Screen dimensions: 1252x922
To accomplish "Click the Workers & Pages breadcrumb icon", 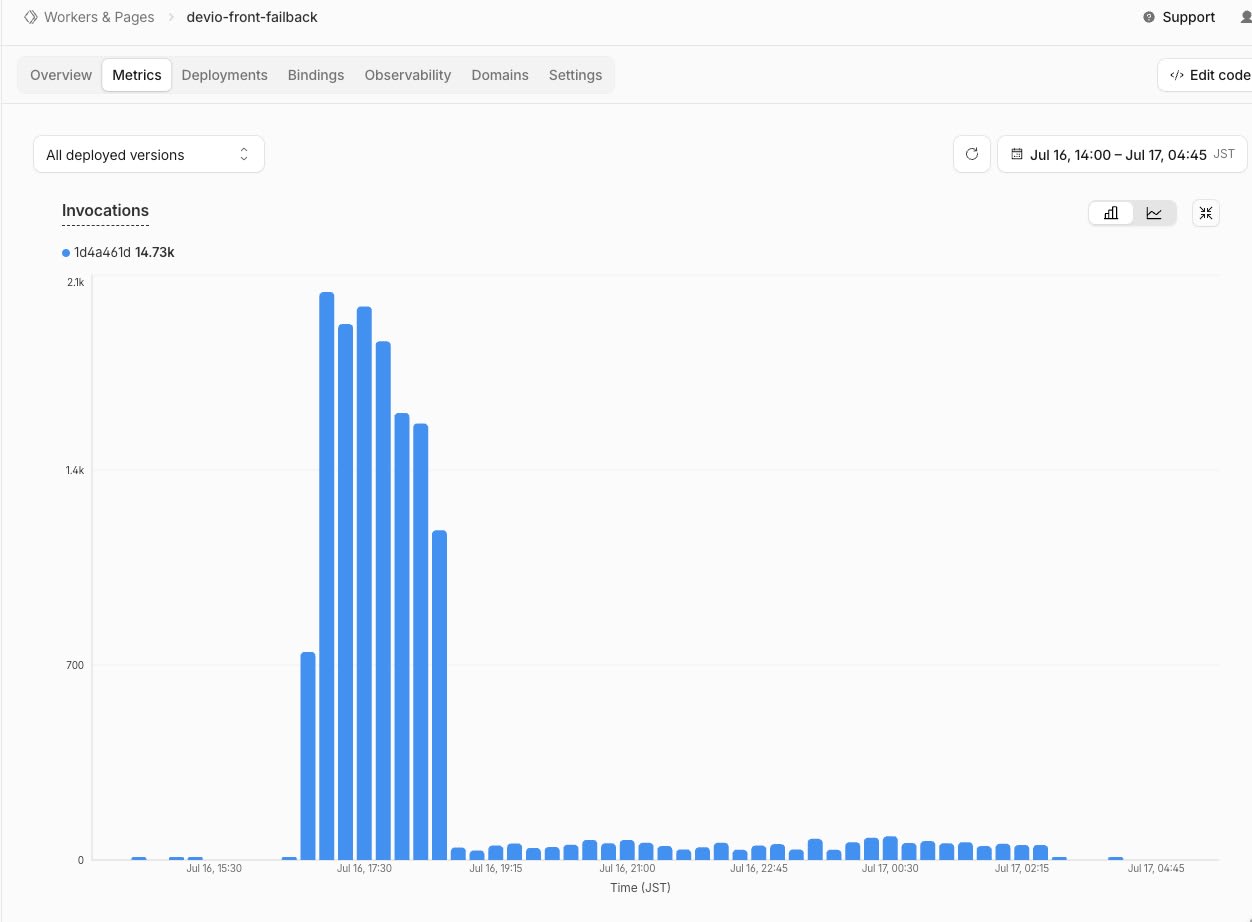I will 31,17.
